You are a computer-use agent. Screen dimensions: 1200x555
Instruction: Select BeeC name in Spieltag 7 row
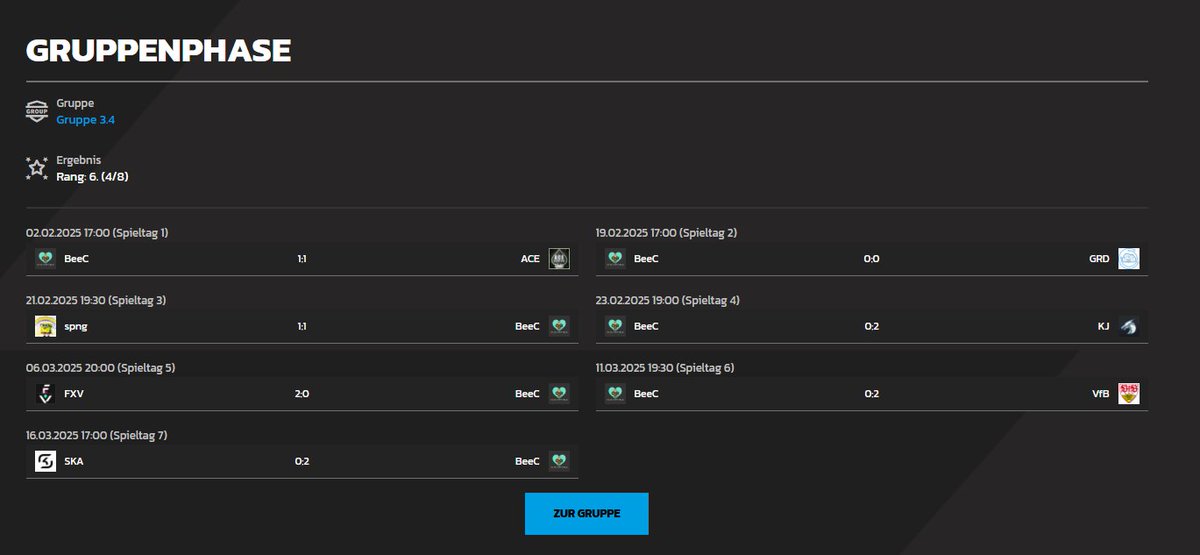click(x=527, y=461)
